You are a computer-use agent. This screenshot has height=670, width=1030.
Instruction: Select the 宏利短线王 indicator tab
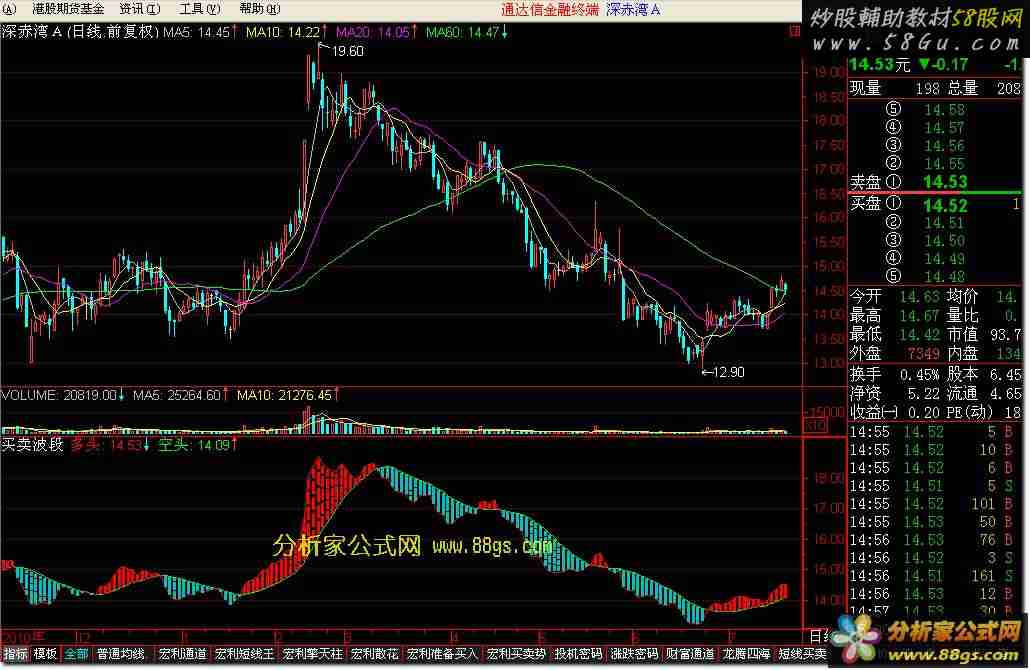click(x=244, y=654)
